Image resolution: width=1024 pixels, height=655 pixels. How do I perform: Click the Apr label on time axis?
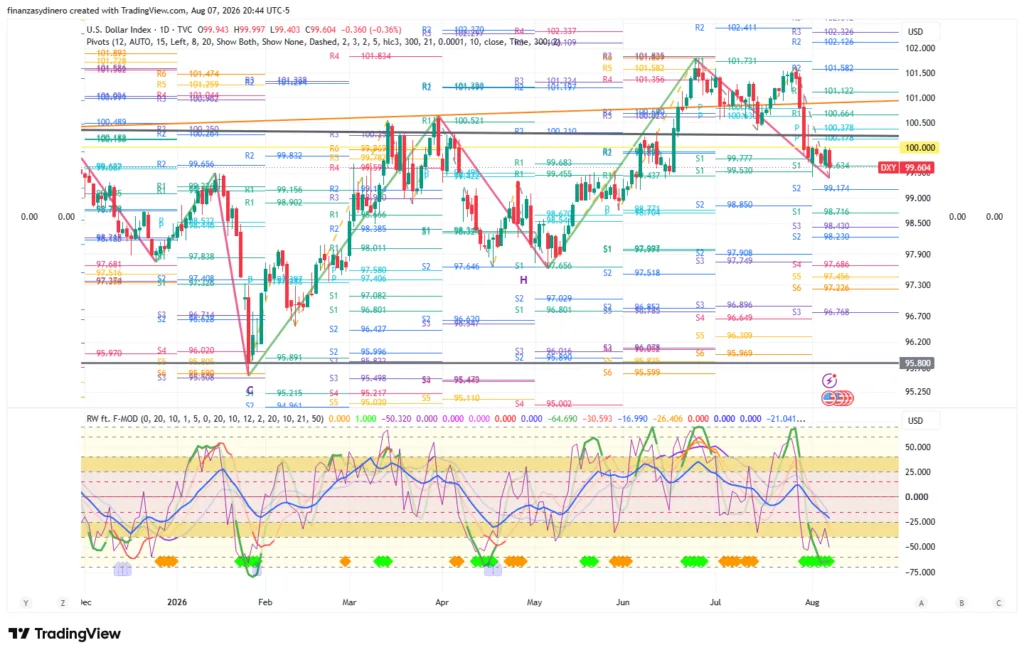(442, 602)
